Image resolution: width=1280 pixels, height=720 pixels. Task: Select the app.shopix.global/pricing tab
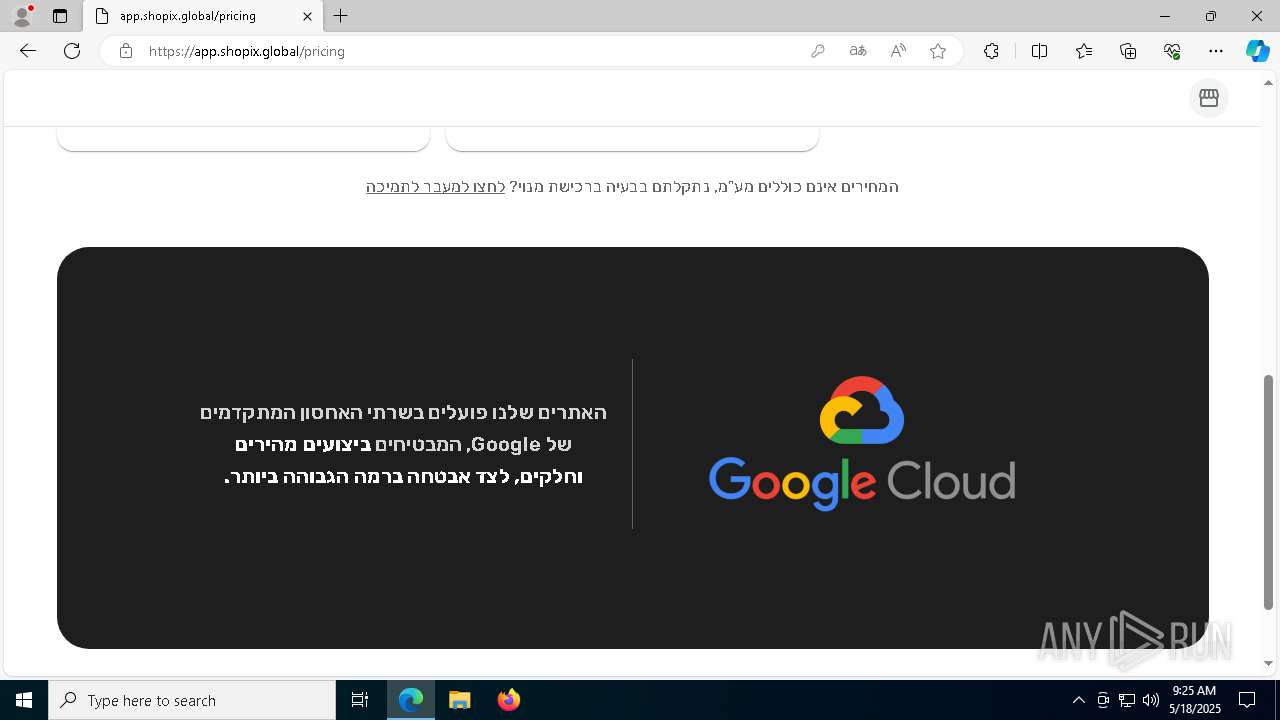(203, 16)
